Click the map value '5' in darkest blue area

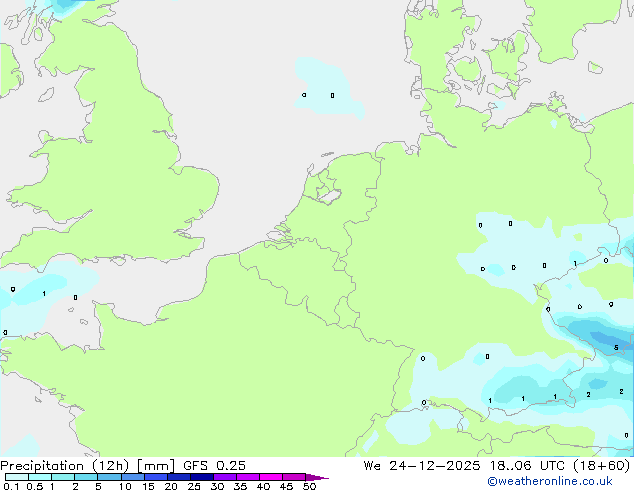pos(616,348)
